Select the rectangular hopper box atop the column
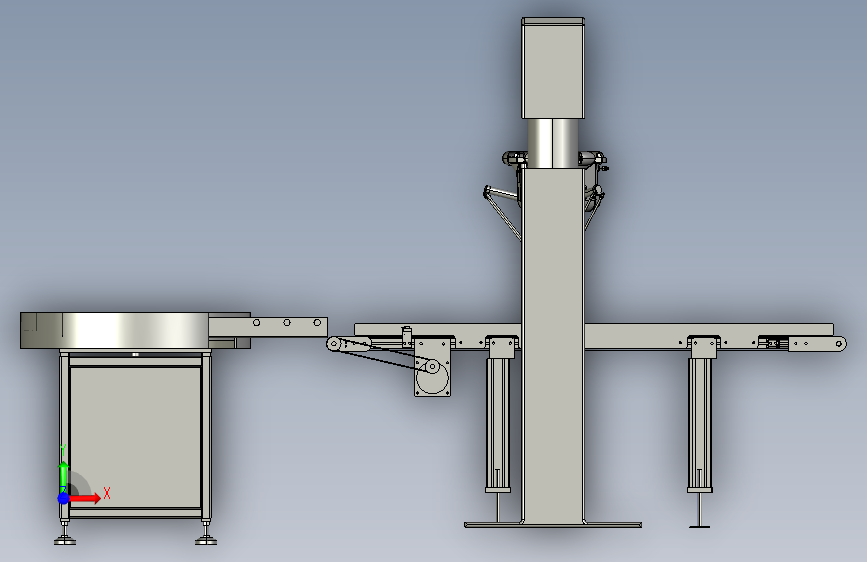 pyautogui.click(x=553, y=68)
